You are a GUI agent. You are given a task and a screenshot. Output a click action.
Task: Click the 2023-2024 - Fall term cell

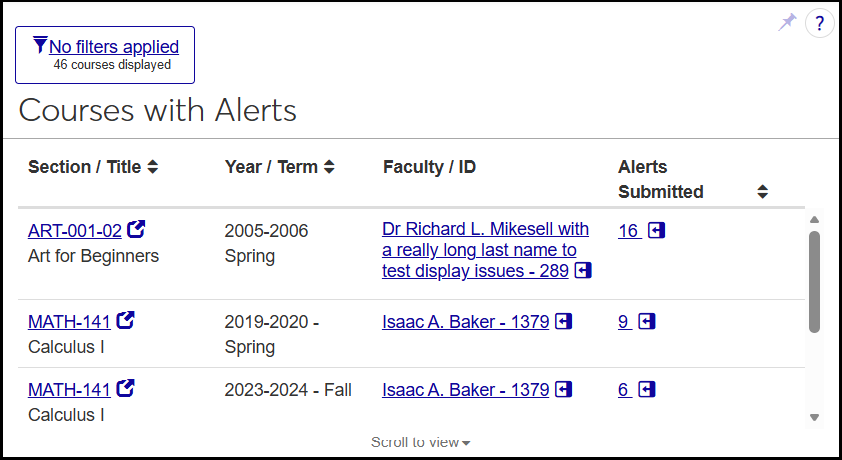(x=288, y=390)
